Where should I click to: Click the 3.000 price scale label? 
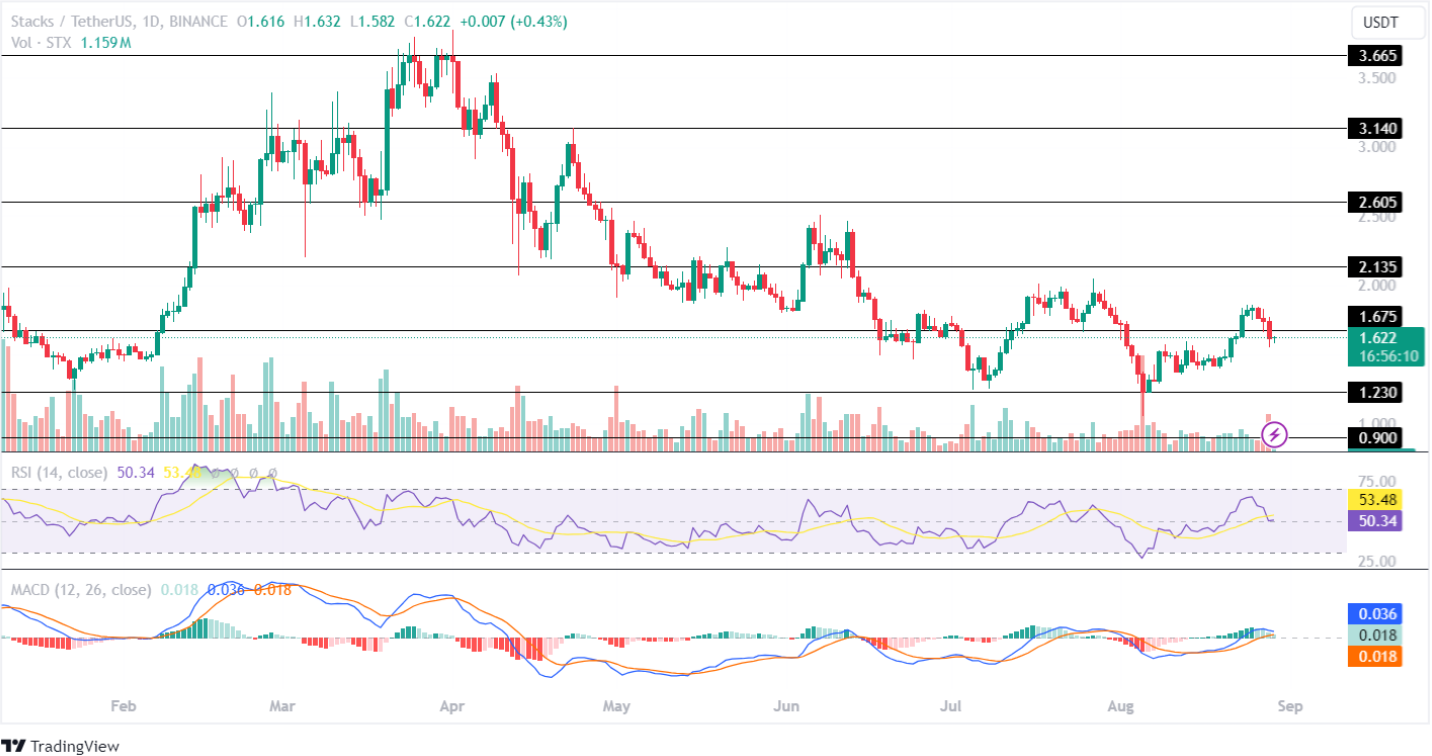[1375, 146]
